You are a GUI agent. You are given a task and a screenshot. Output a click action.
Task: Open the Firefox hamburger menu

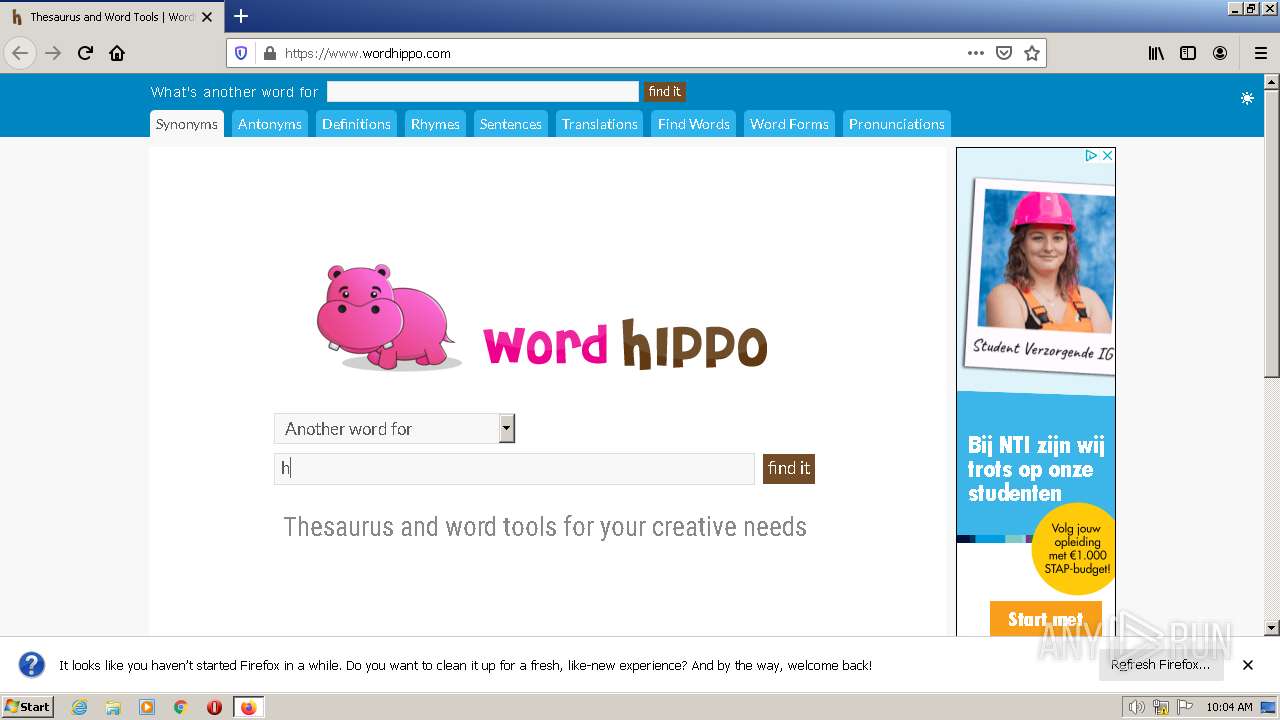click(x=1260, y=53)
